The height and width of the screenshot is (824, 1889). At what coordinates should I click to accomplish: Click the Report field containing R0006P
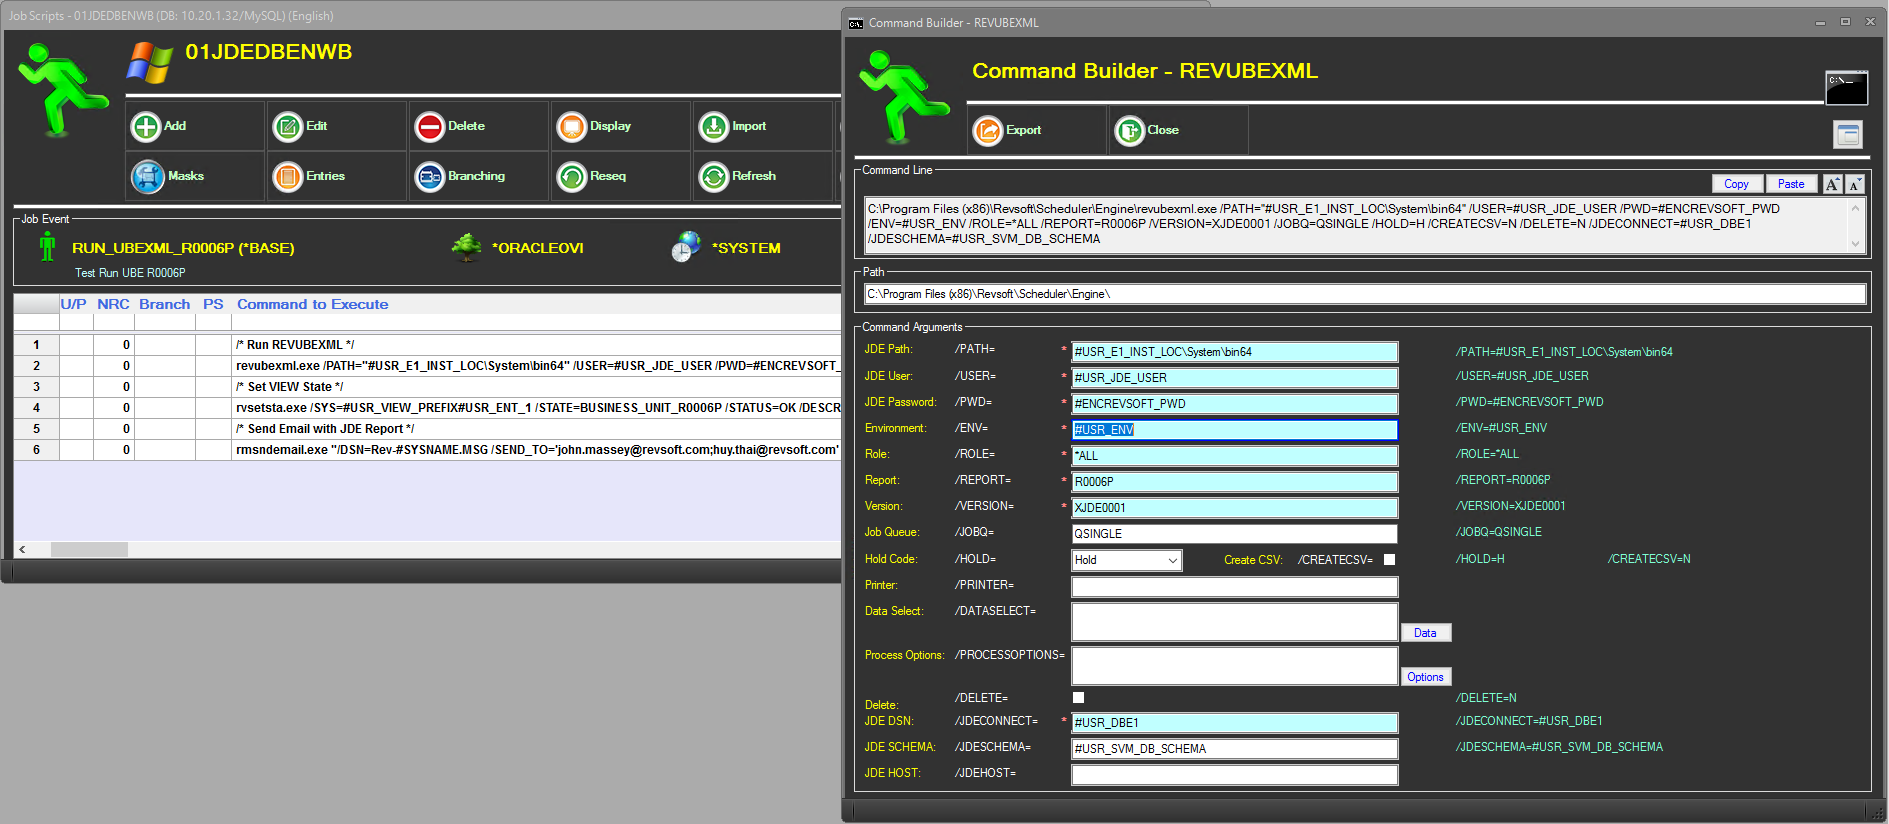(1234, 482)
